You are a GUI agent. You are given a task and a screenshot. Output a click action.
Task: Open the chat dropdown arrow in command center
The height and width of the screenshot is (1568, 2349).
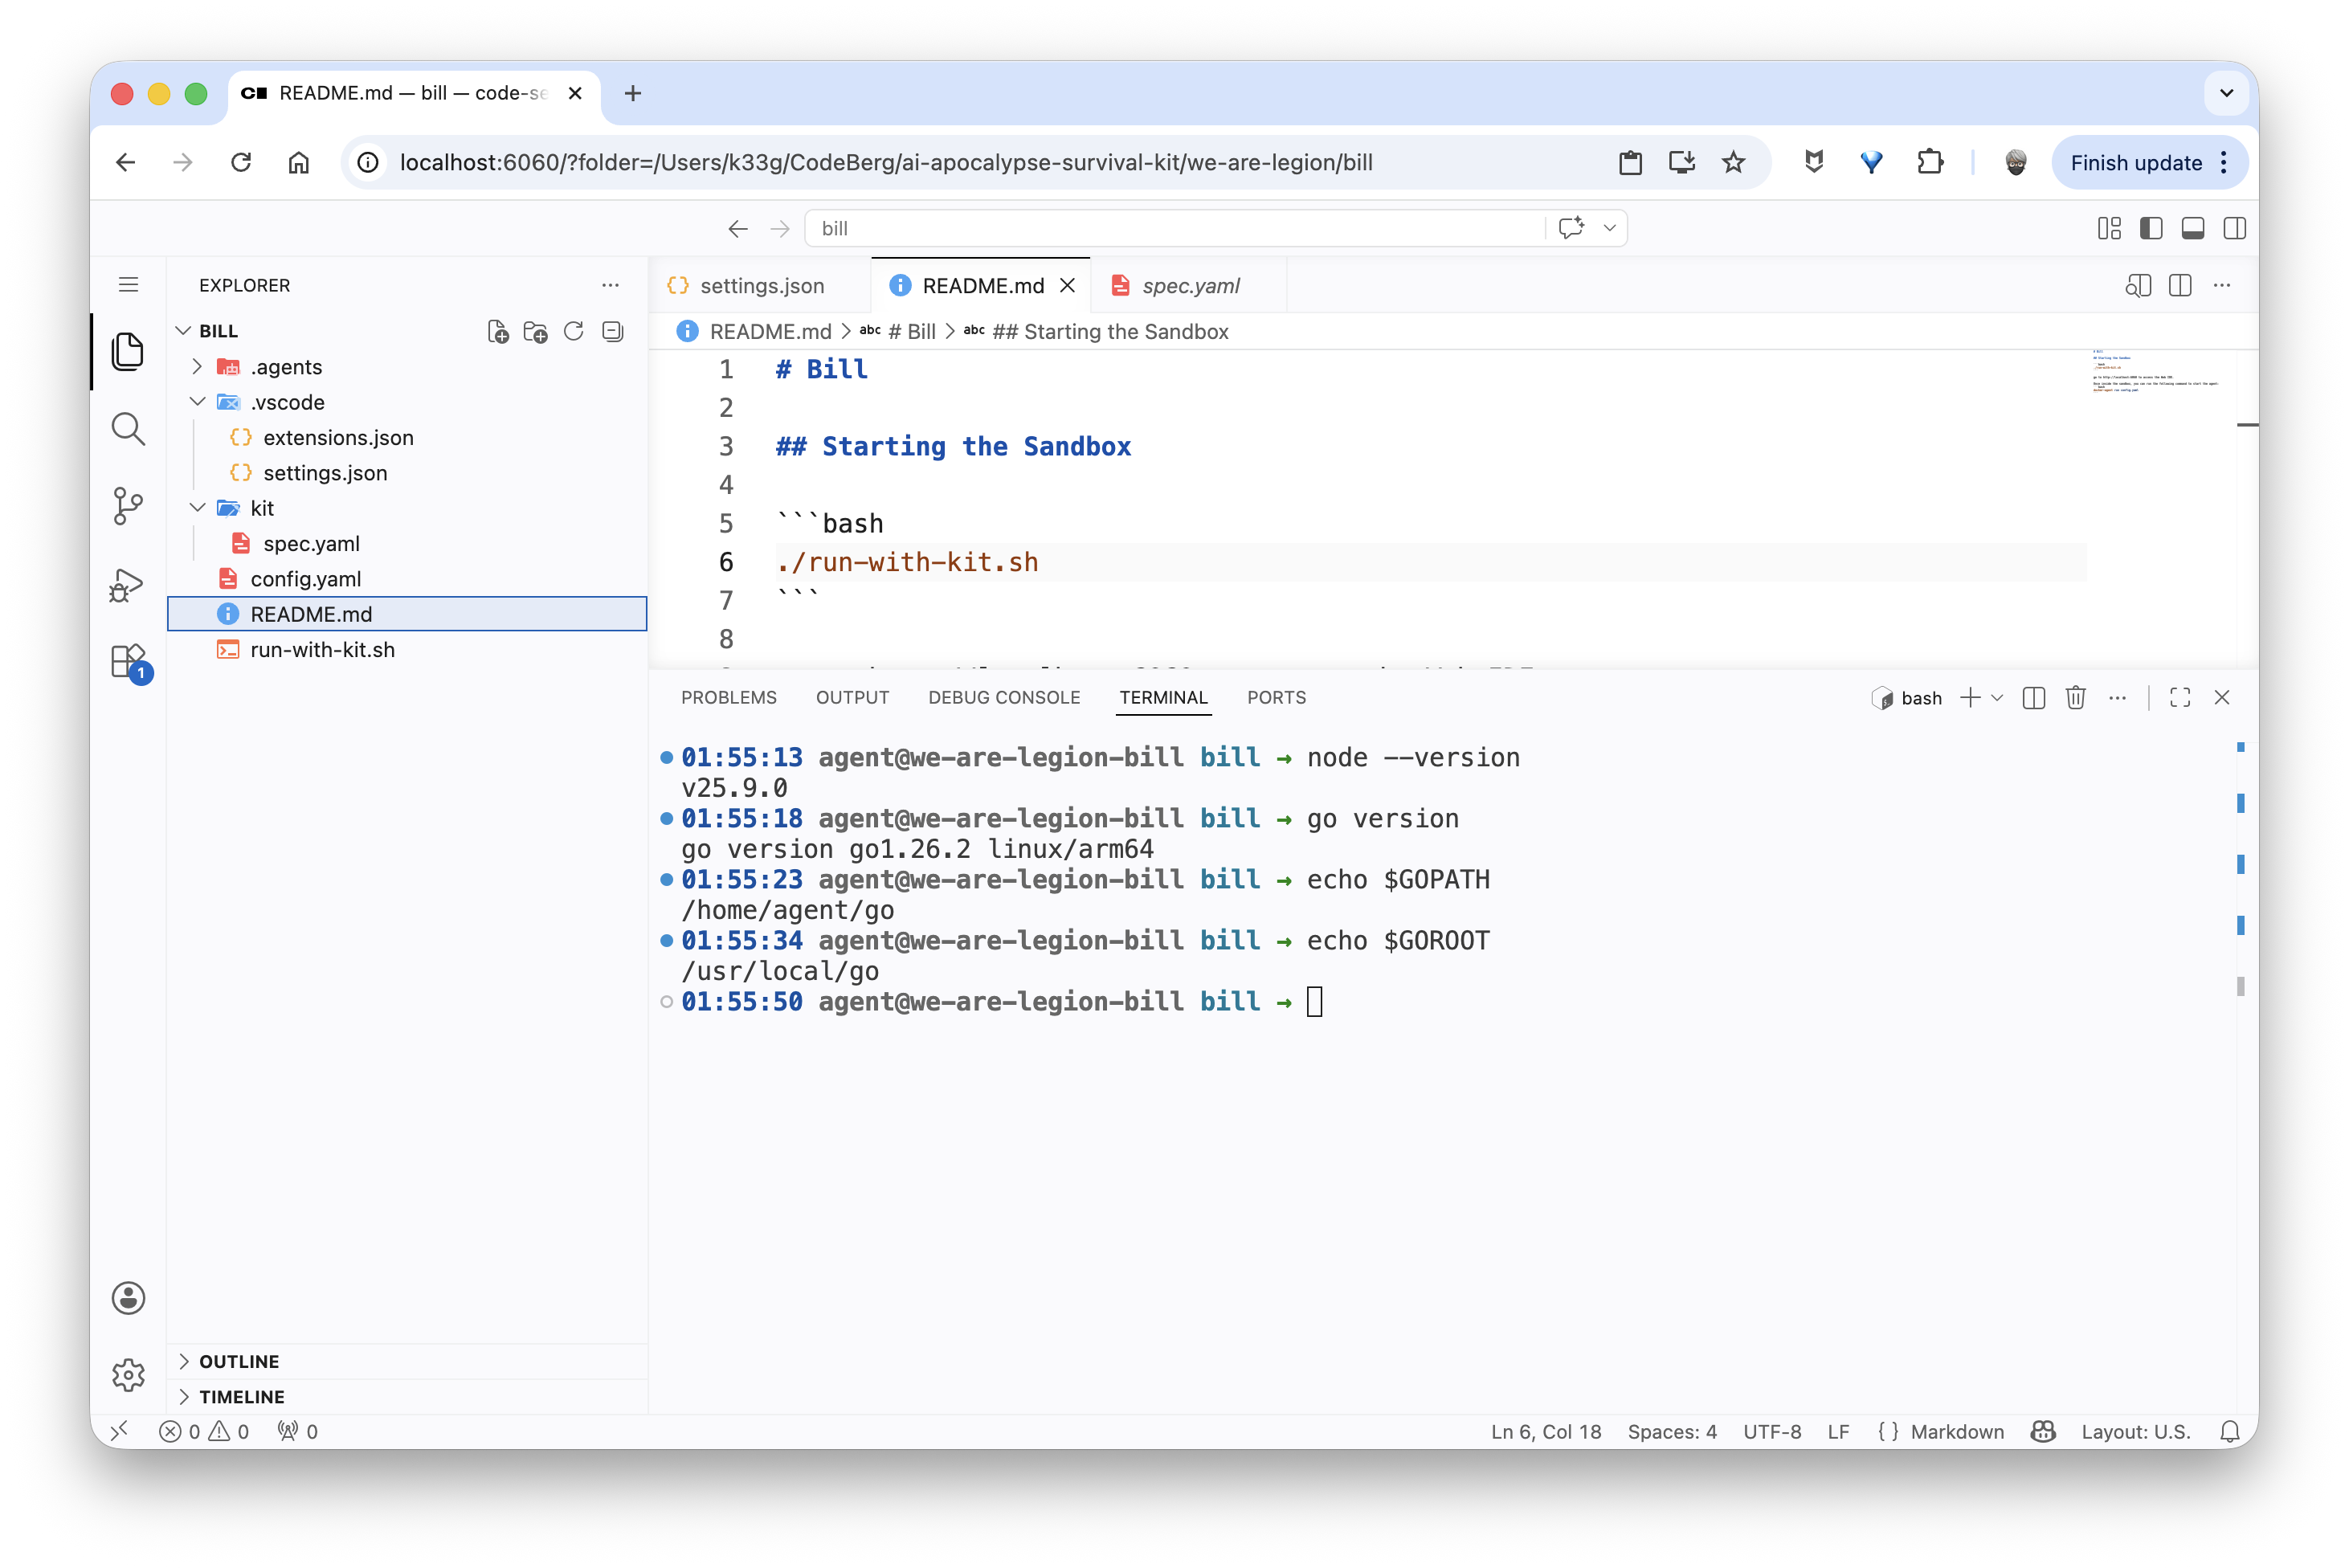pos(1609,228)
